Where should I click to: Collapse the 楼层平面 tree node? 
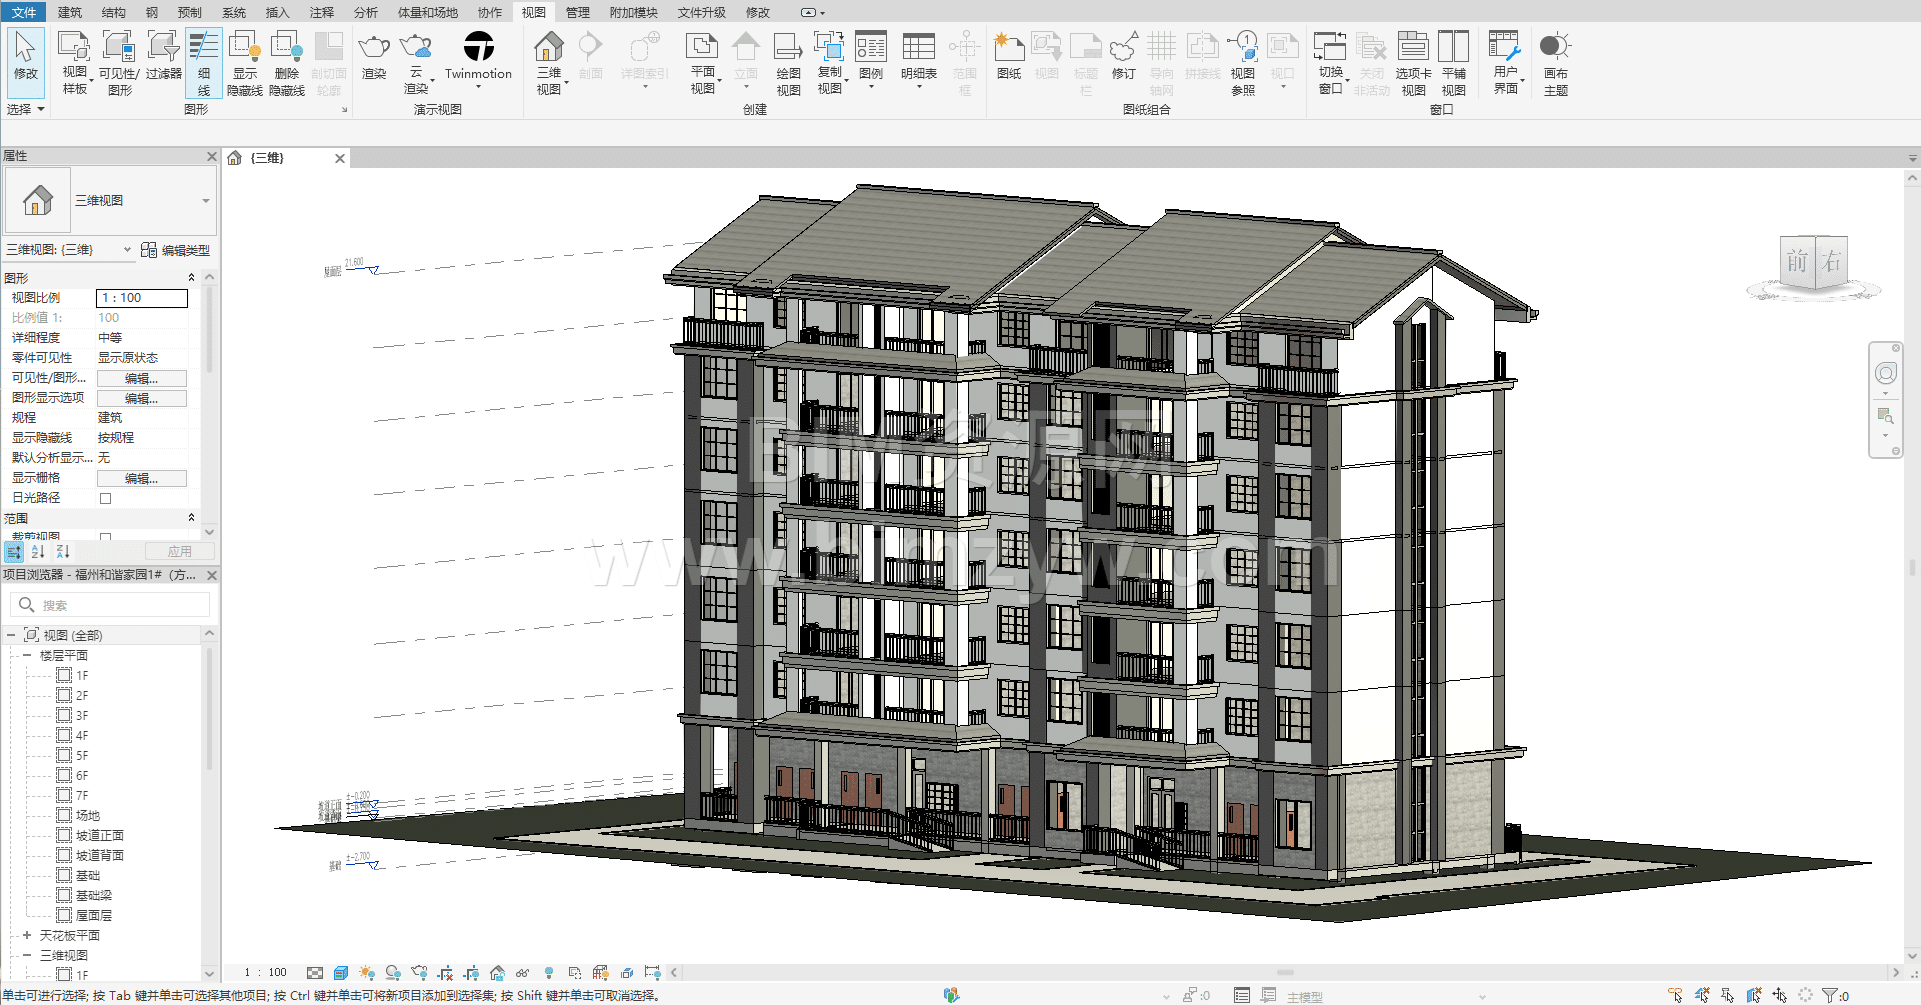coord(27,655)
